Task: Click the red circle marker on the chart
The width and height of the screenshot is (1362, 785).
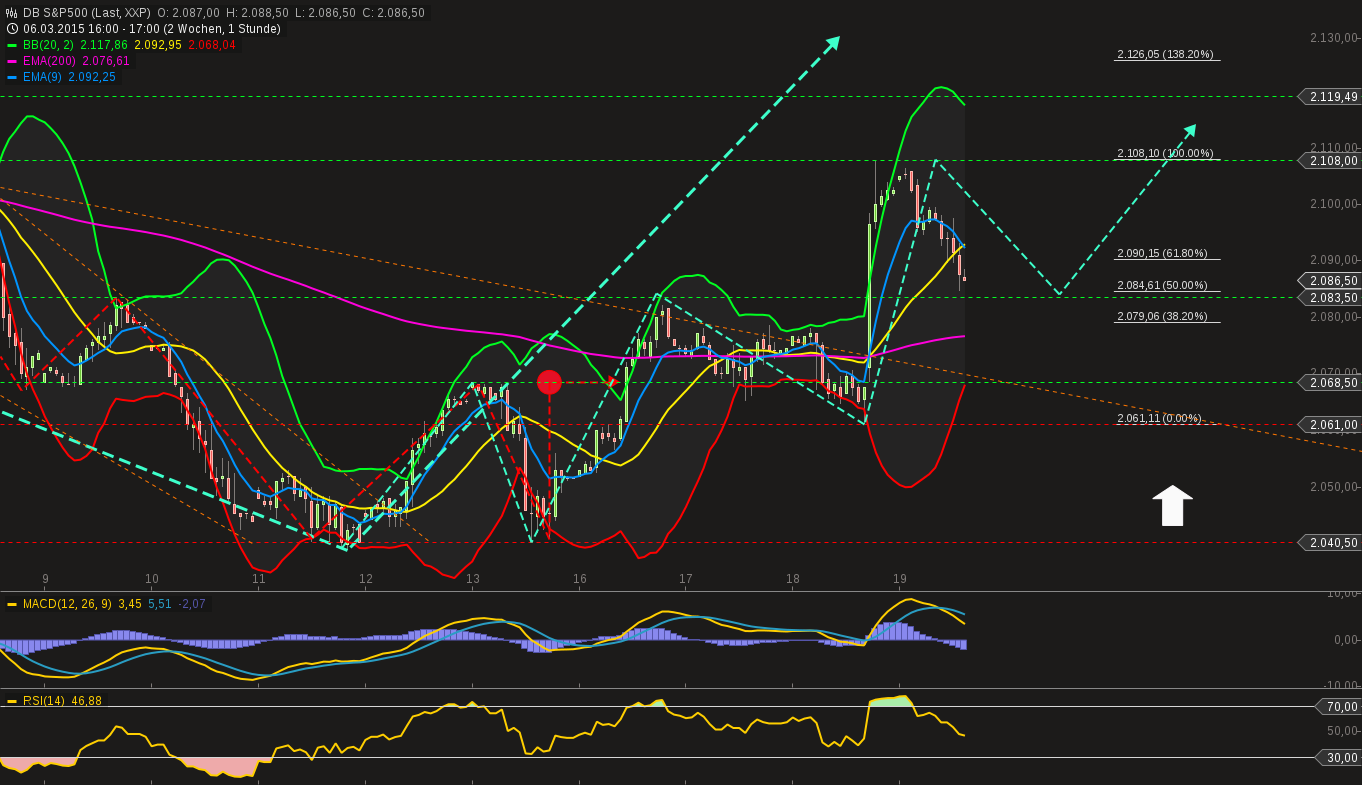Action: coord(549,380)
